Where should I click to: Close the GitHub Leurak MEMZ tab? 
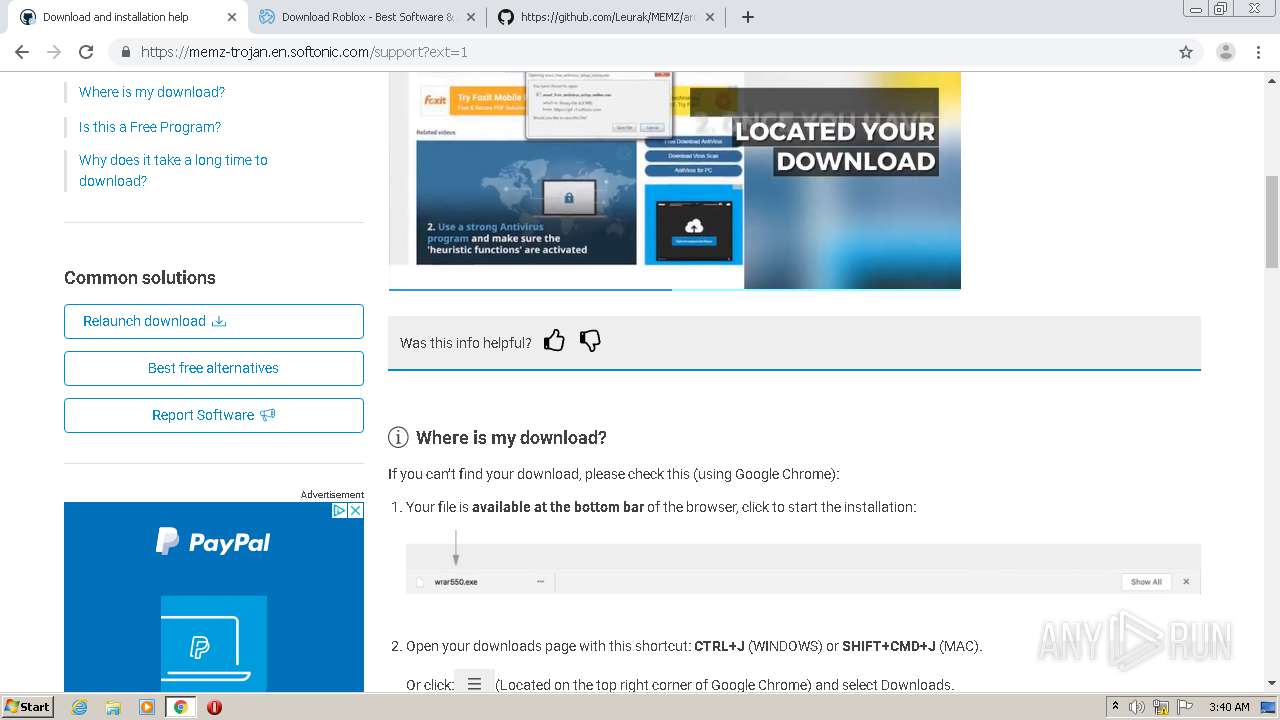[710, 17]
